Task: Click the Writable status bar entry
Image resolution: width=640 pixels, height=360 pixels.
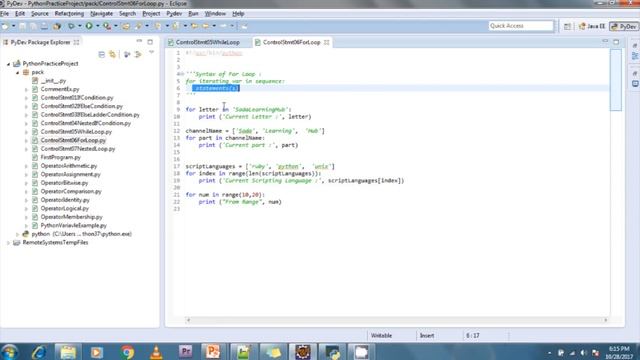Action: (381, 336)
